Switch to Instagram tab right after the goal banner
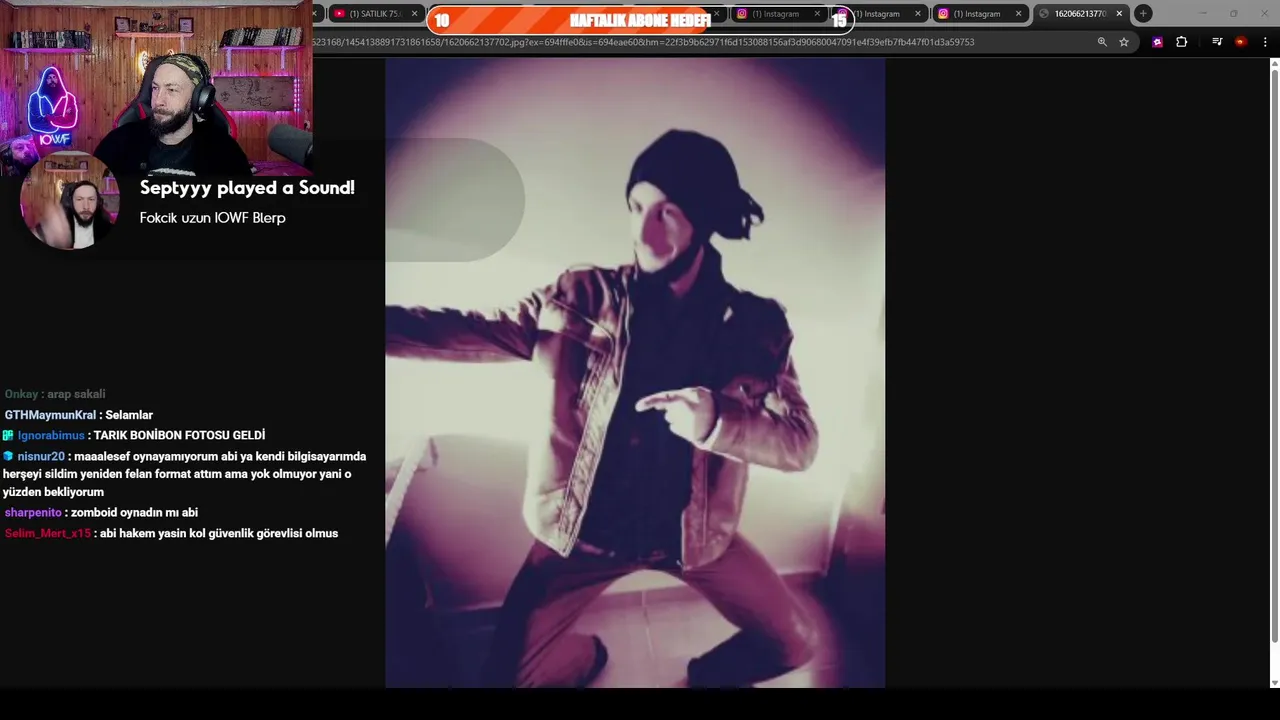This screenshot has height=720, width=1280. [x=880, y=14]
